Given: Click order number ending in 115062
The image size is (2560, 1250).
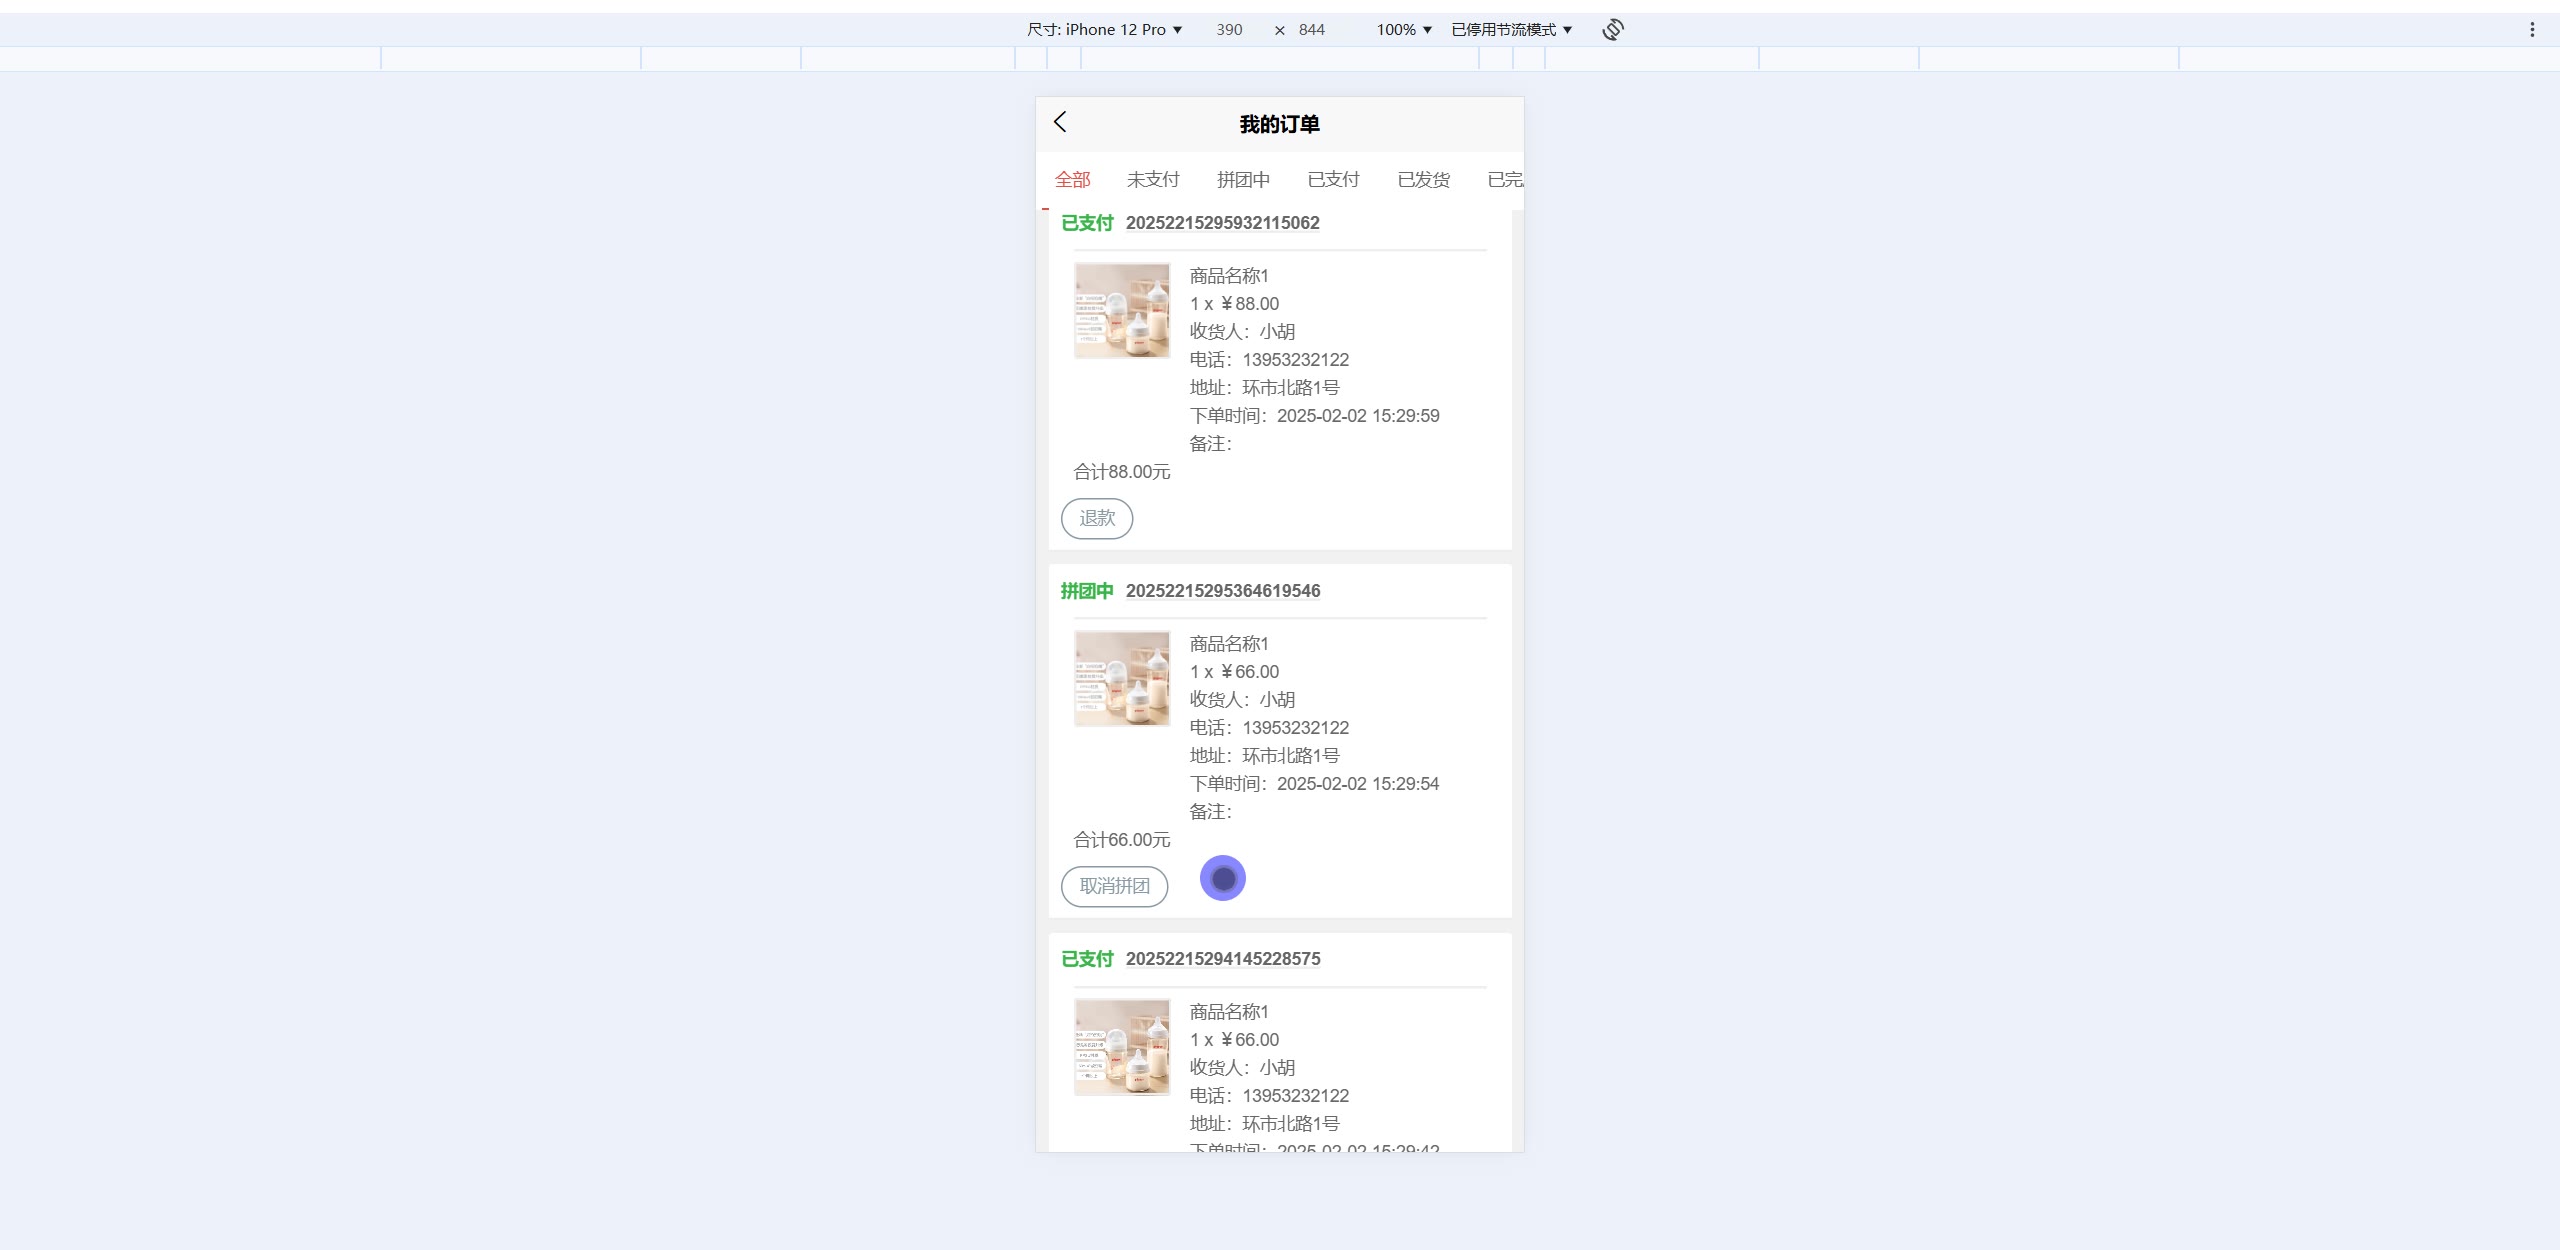Looking at the screenshot, I should 1222,223.
